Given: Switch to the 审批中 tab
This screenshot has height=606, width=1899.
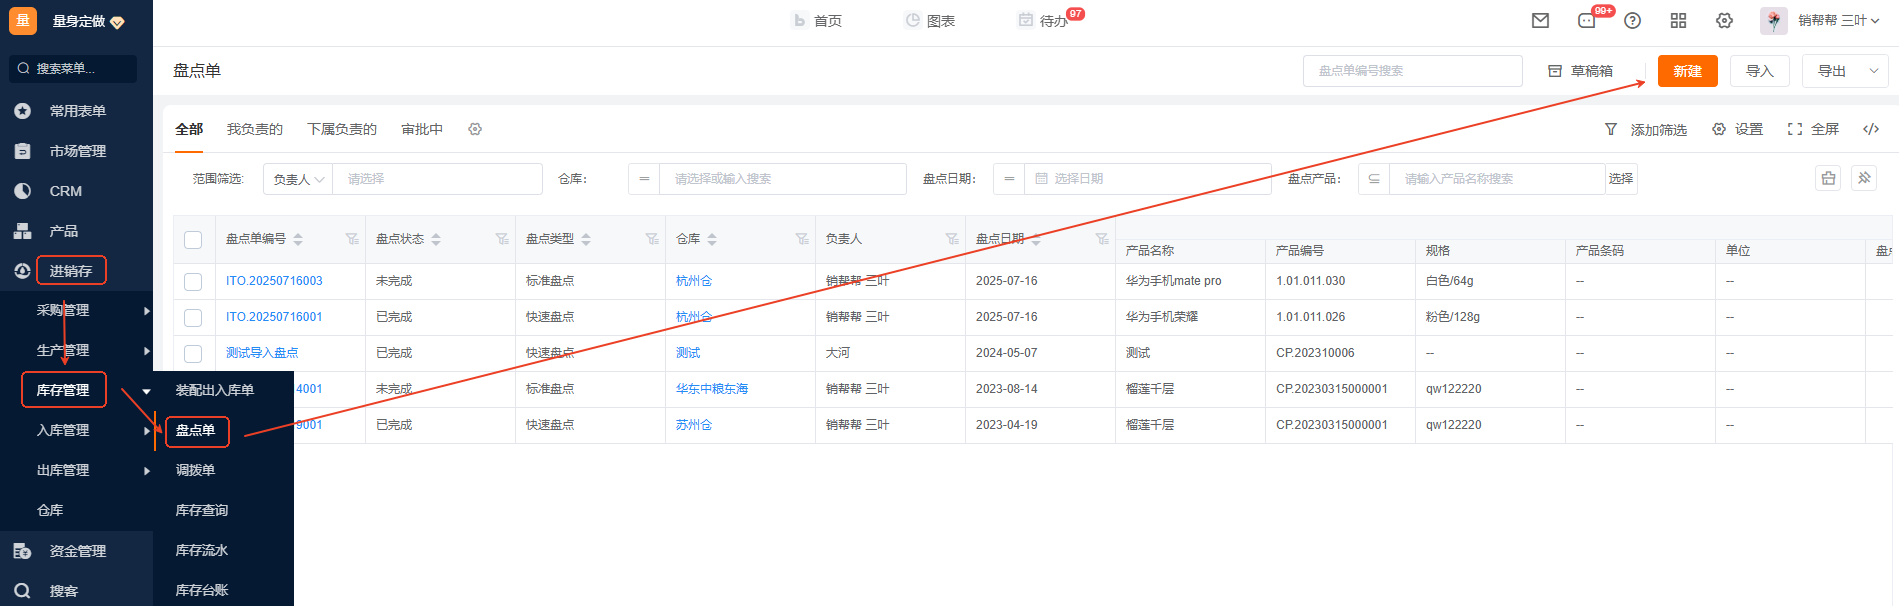Looking at the screenshot, I should (x=422, y=129).
